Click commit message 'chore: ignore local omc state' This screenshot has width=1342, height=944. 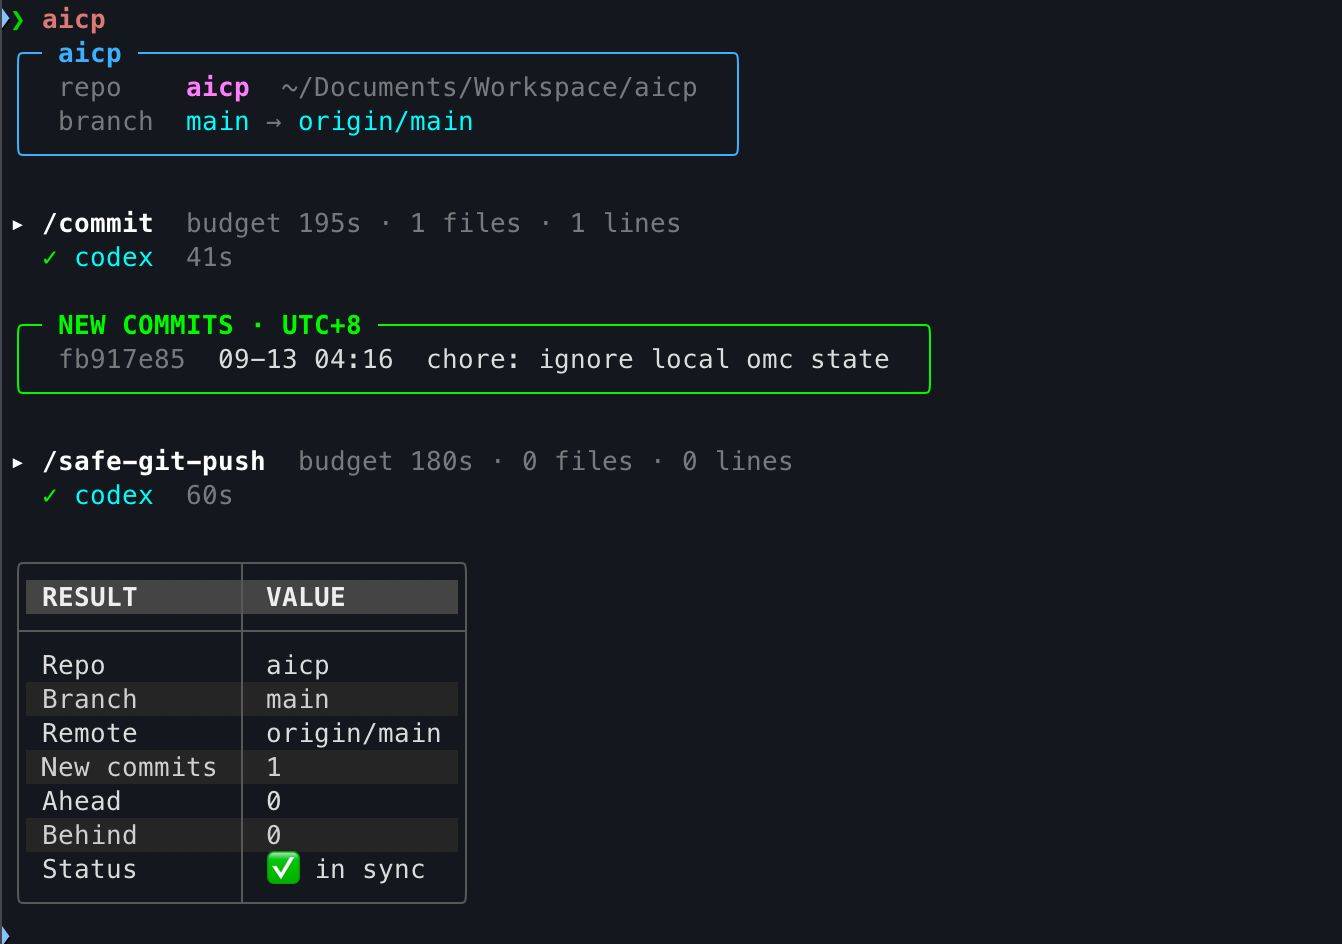pyautogui.click(x=657, y=359)
